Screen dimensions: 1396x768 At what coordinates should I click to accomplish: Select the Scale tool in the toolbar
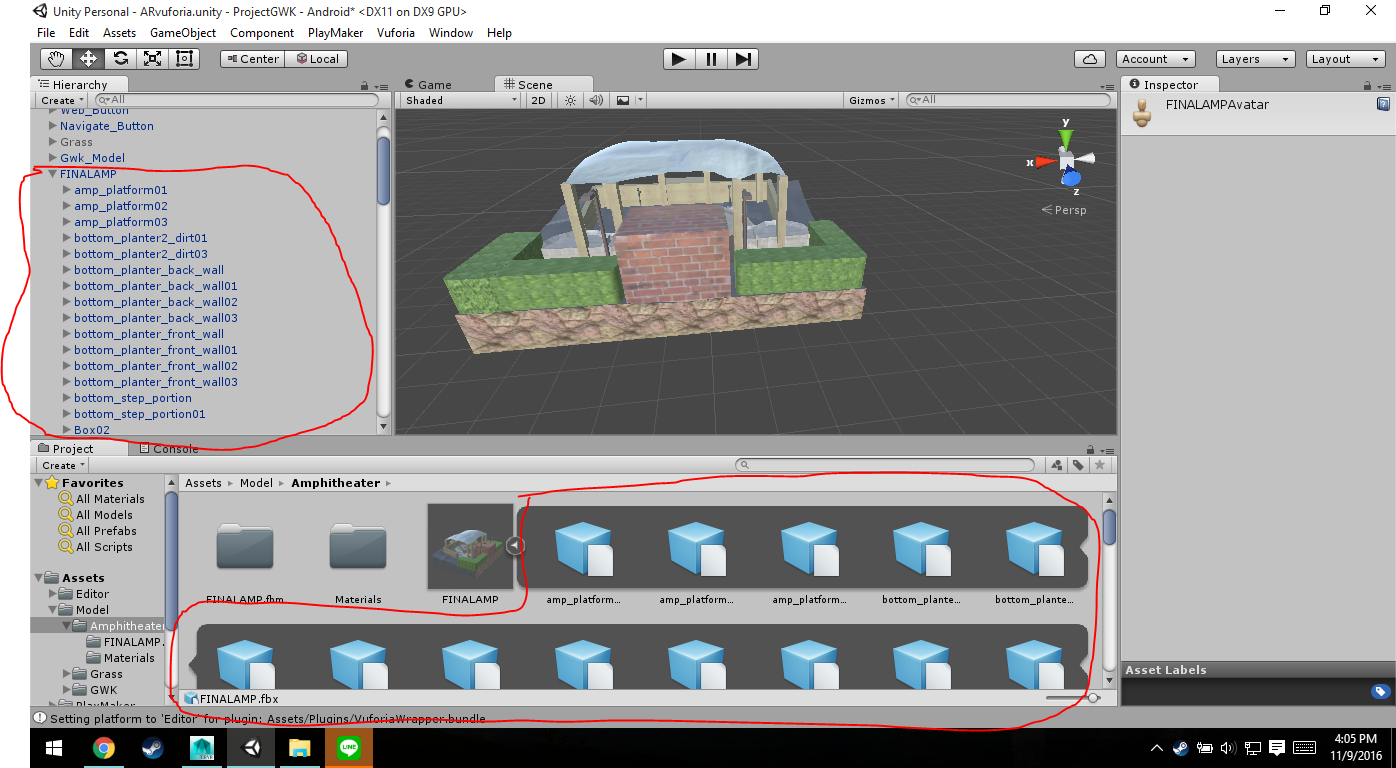(152, 59)
